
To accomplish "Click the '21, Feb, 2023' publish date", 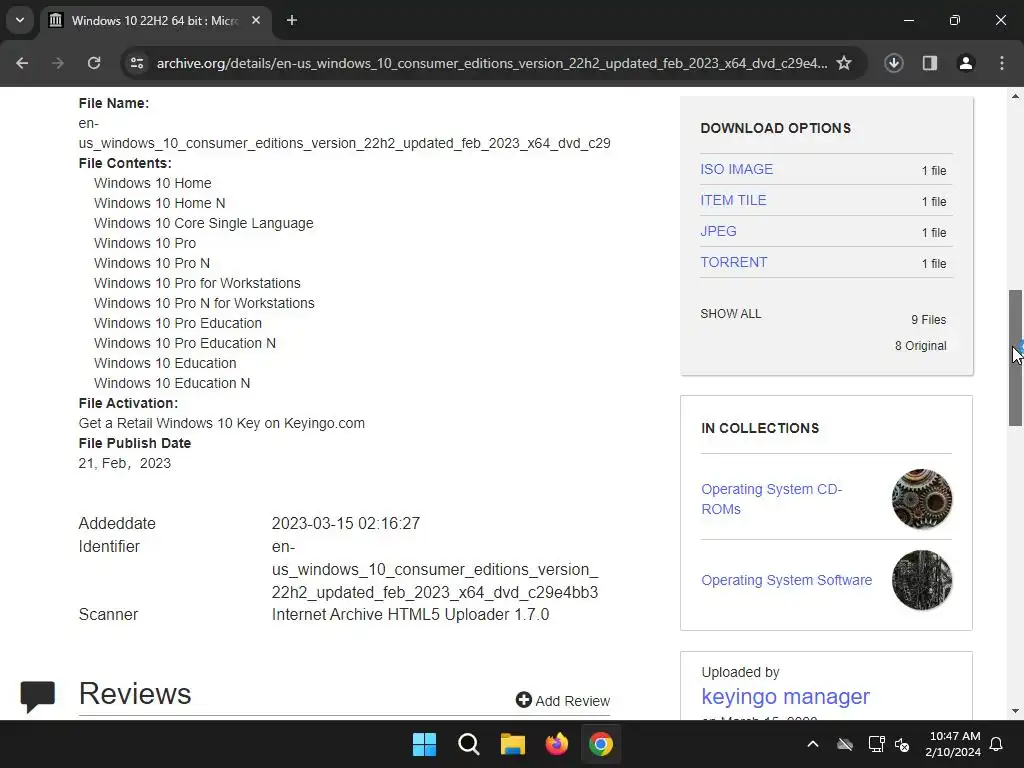I will pos(125,463).
